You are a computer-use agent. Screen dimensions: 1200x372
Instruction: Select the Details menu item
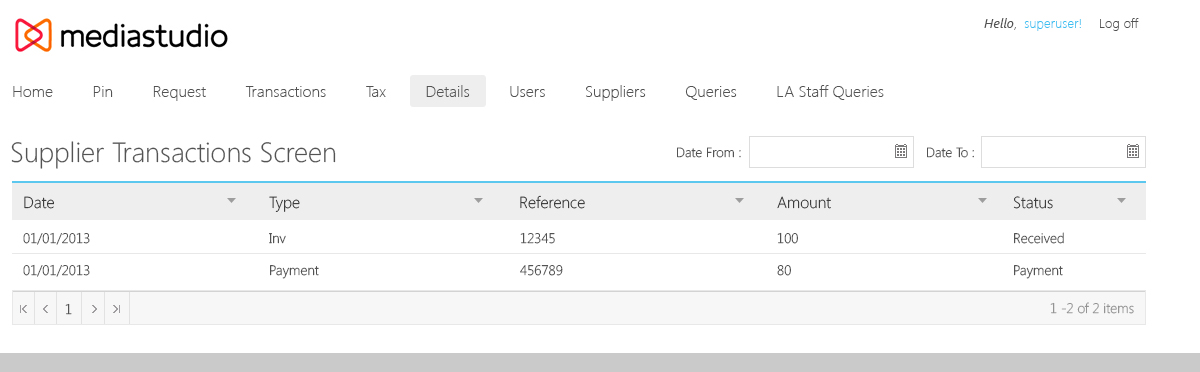point(448,91)
